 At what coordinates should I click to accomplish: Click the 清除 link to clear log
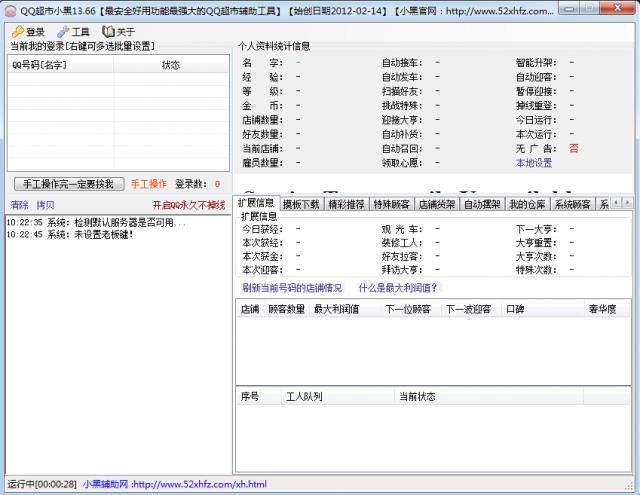19,205
